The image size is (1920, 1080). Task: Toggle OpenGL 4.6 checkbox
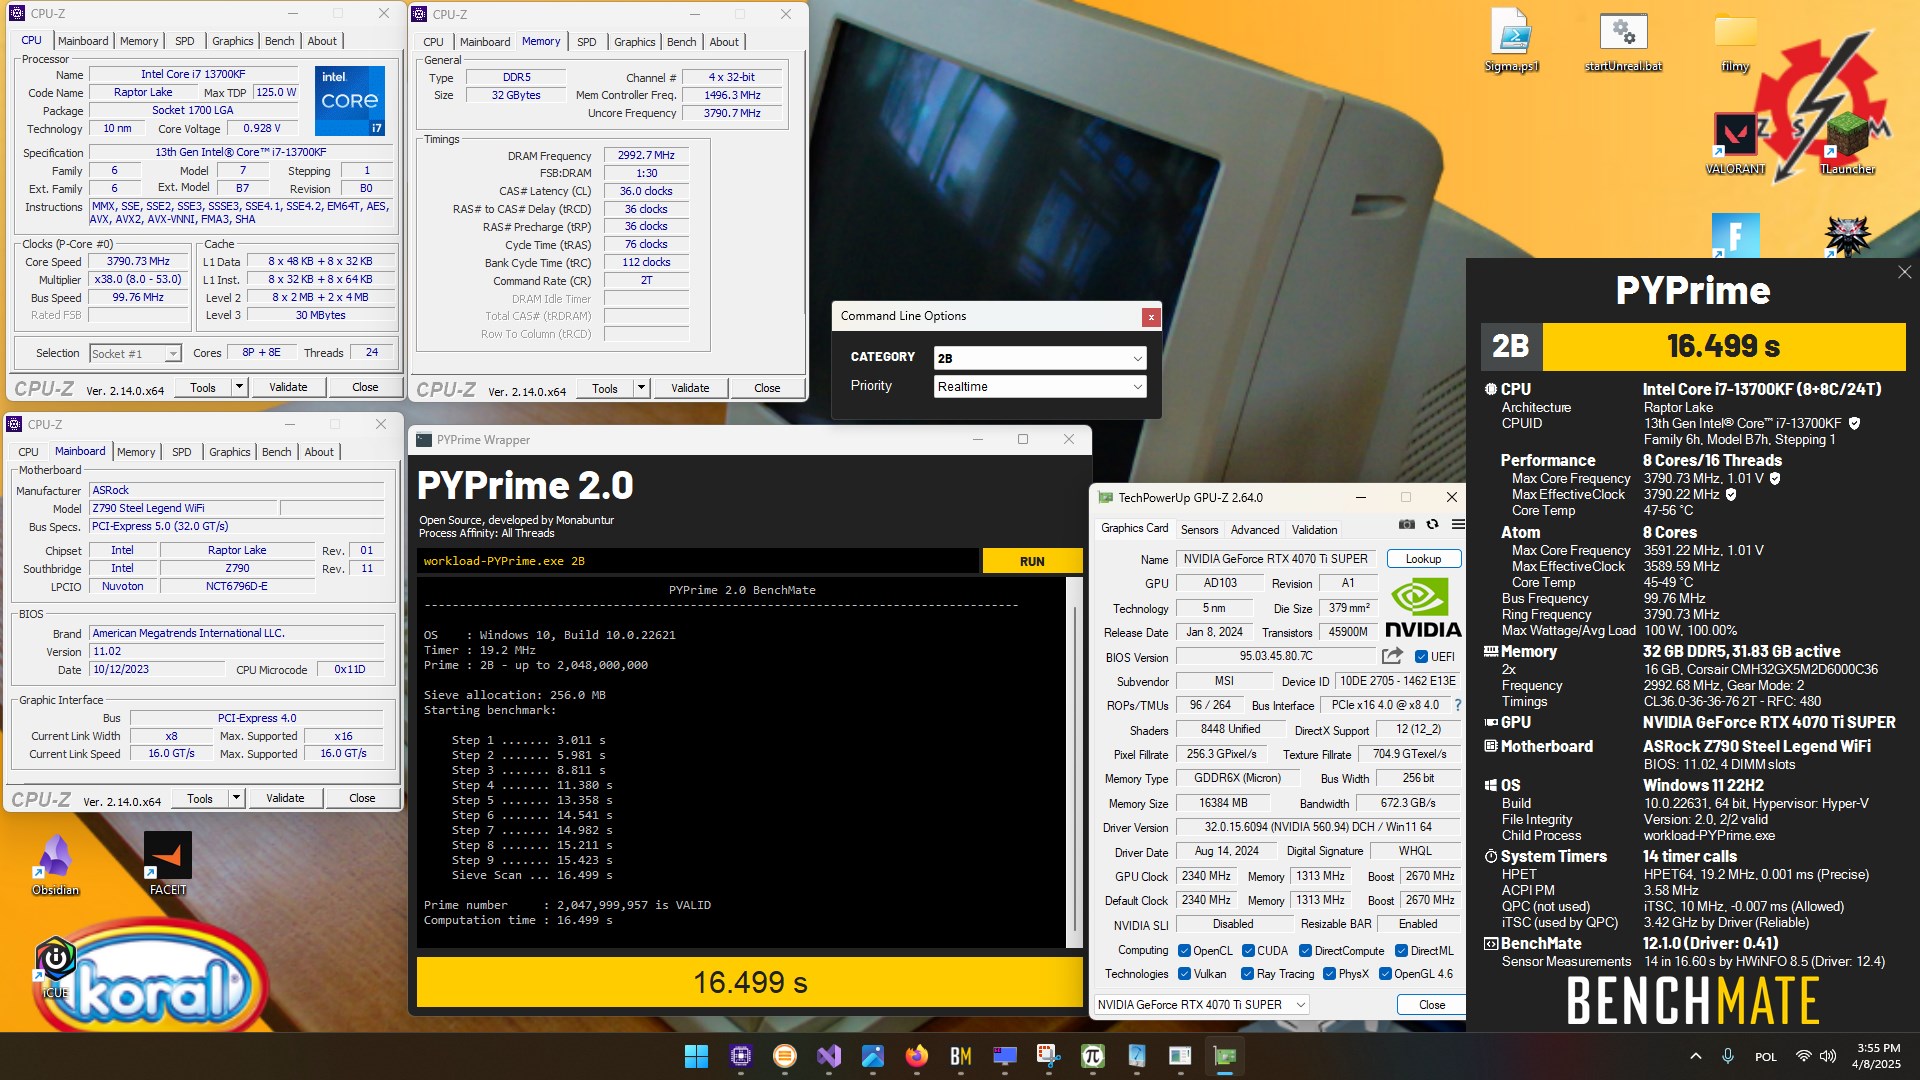1385,974
